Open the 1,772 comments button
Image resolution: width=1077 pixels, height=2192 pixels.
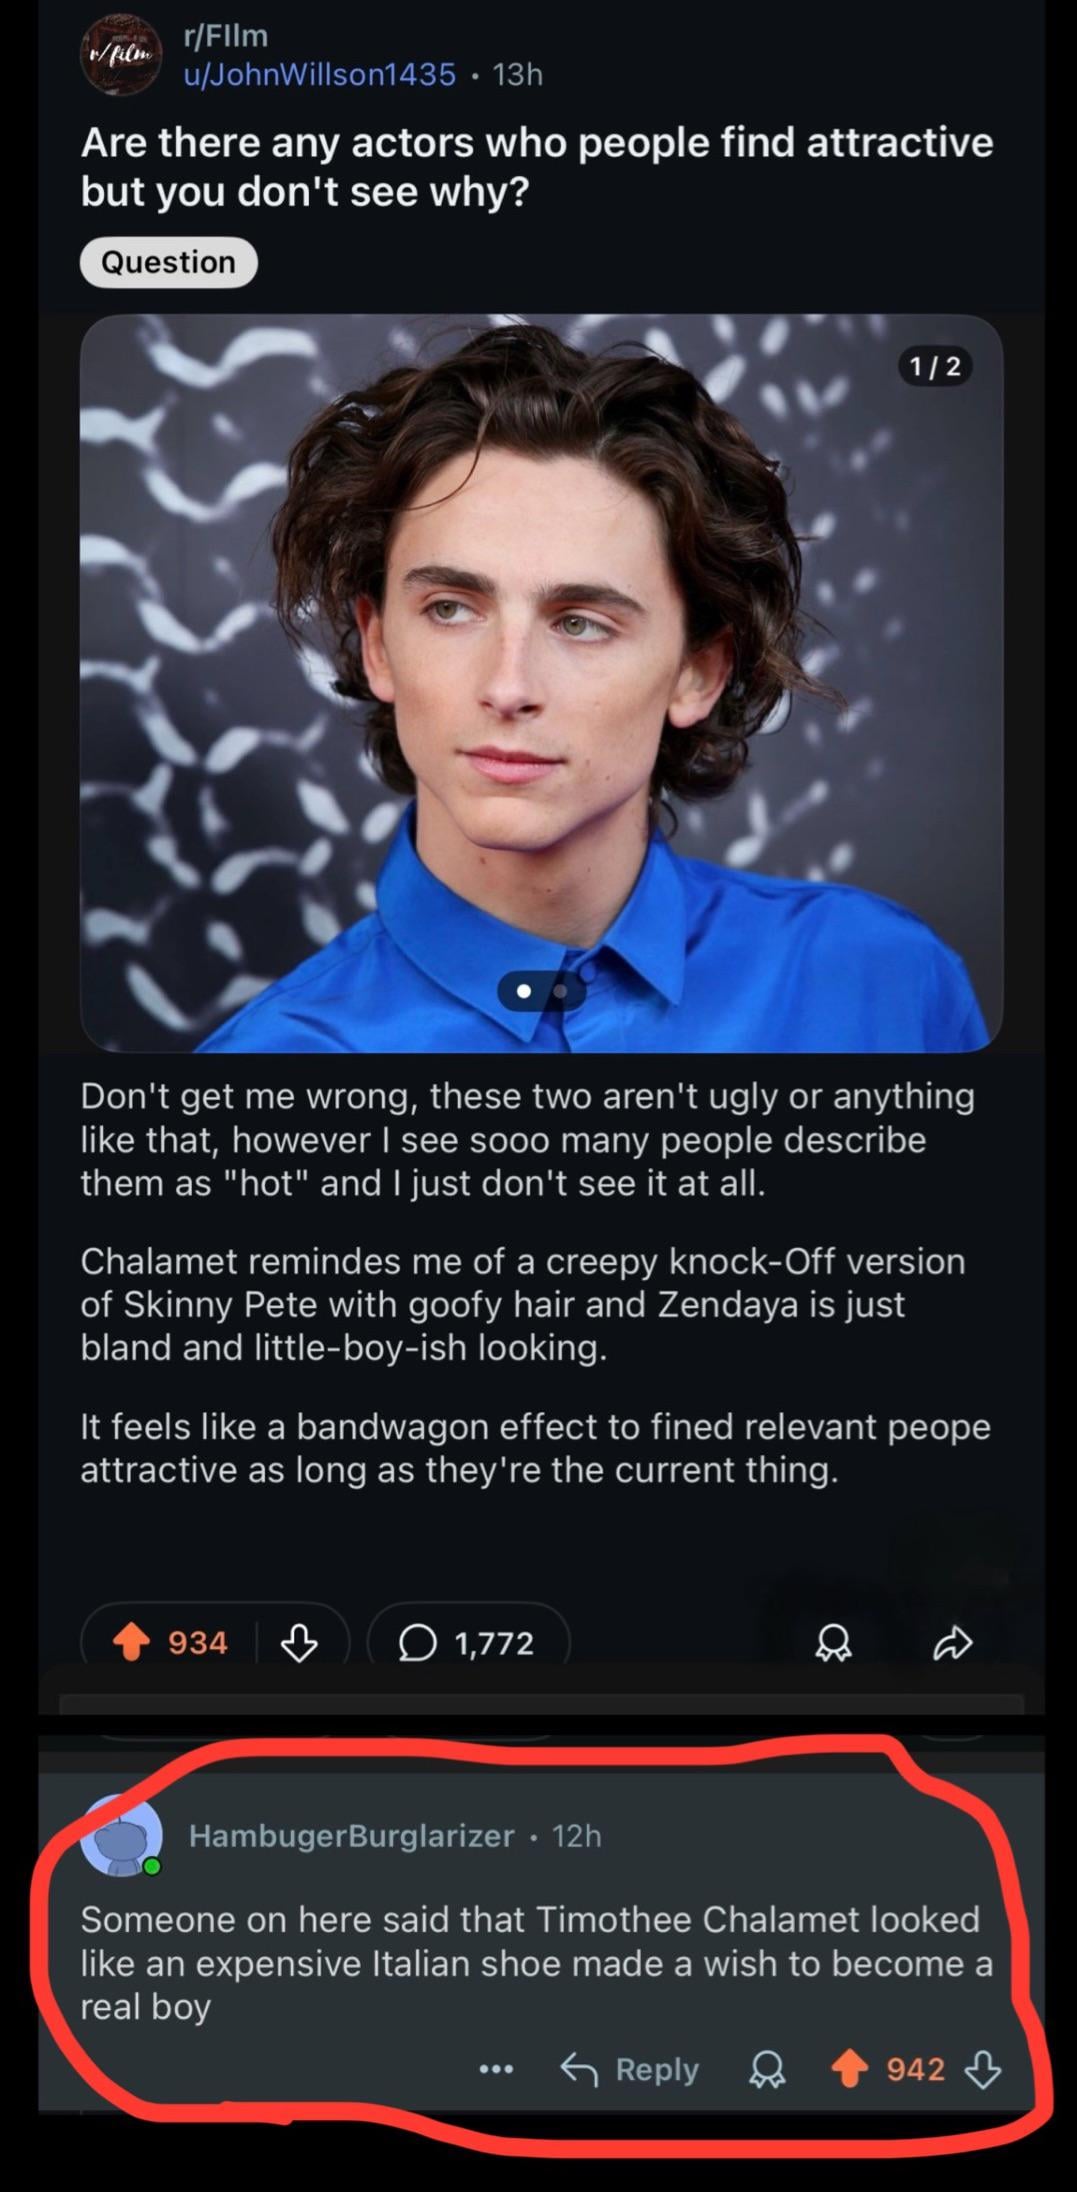point(468,1642)
